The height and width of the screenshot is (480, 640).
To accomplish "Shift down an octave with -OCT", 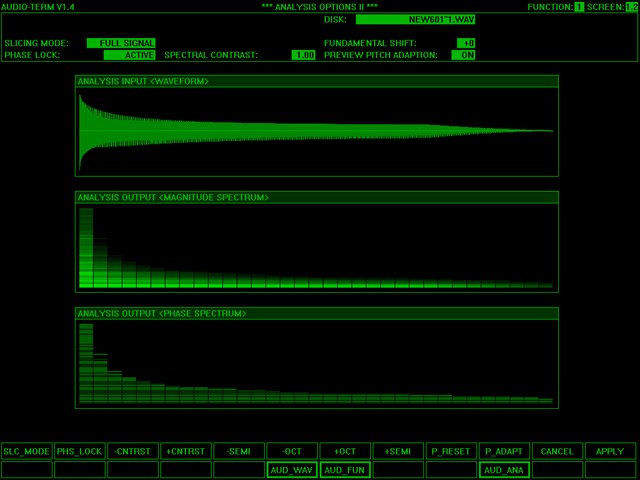I will (292, 451).
